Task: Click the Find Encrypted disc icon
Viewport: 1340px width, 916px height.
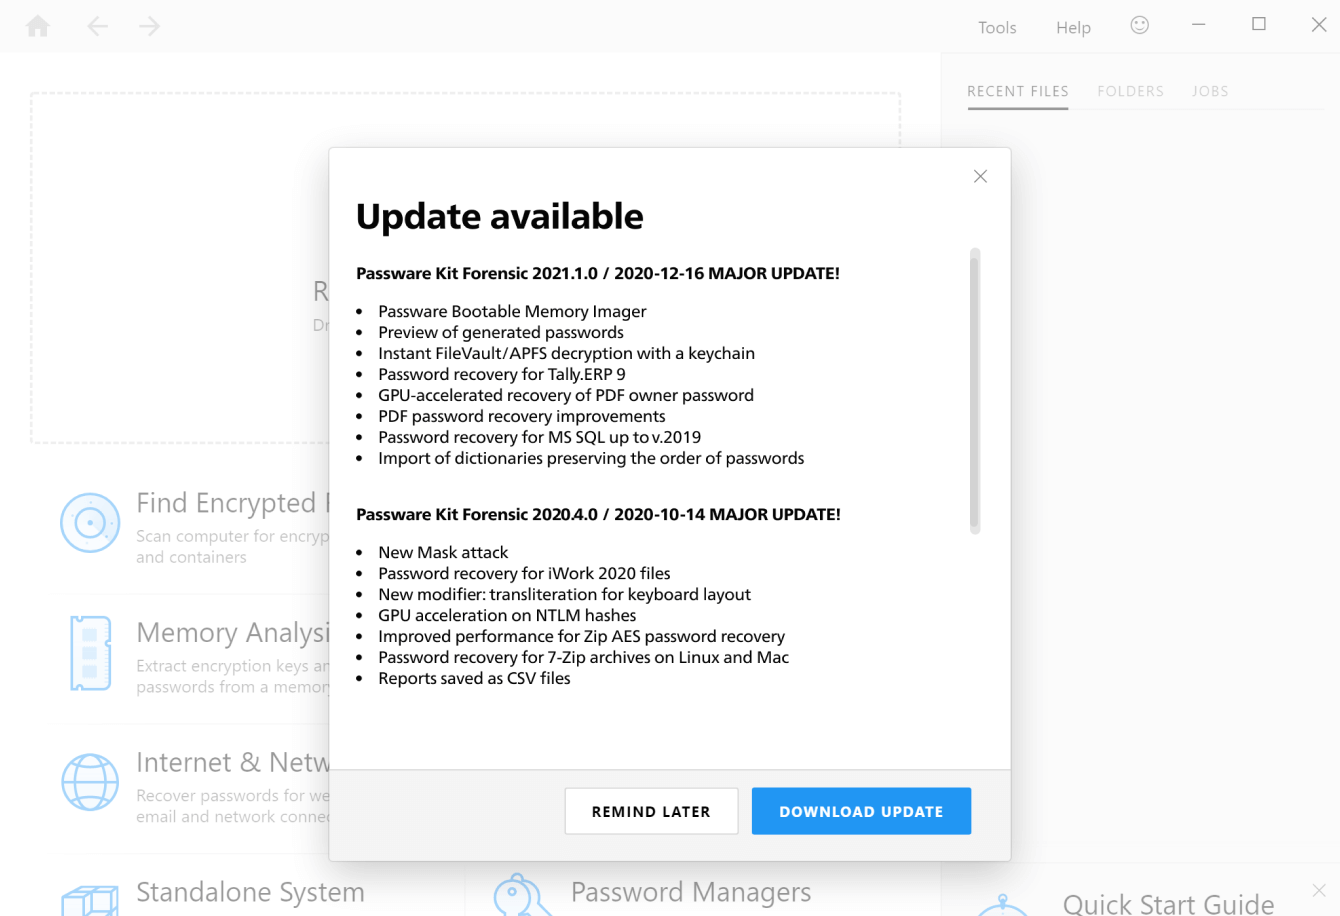Action: (x=90, y=523)
